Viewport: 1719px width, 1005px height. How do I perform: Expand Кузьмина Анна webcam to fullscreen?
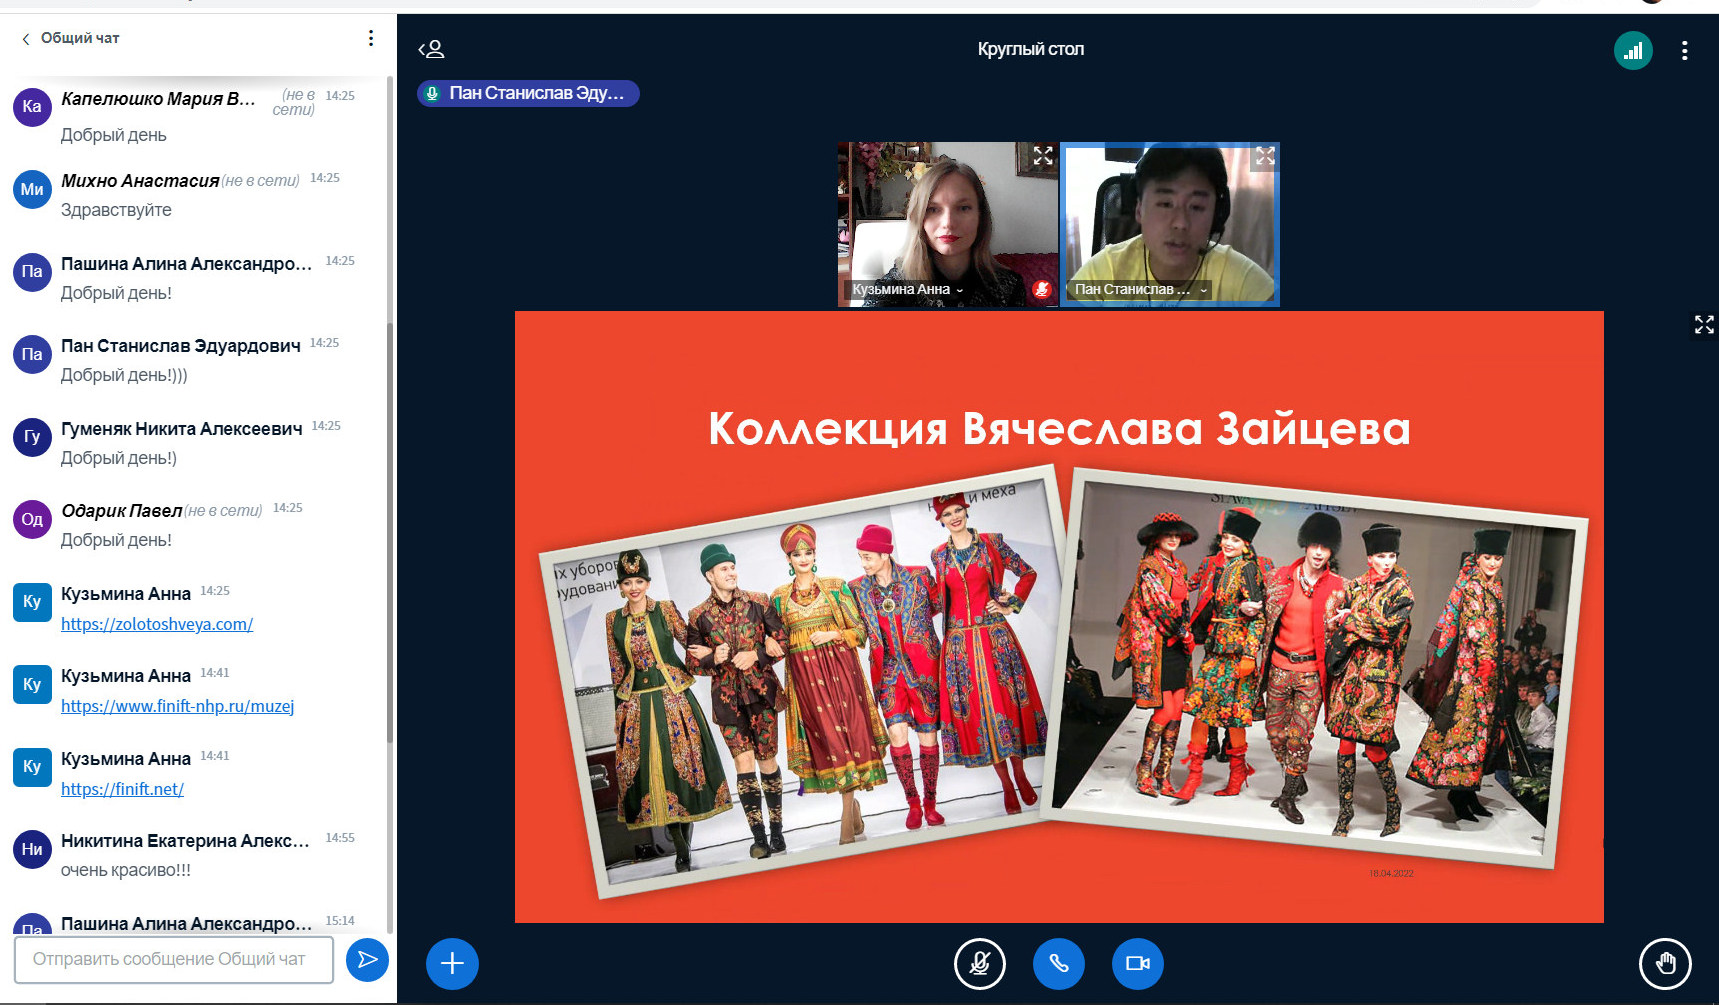pyautogui.click(x=1043, y=156)
